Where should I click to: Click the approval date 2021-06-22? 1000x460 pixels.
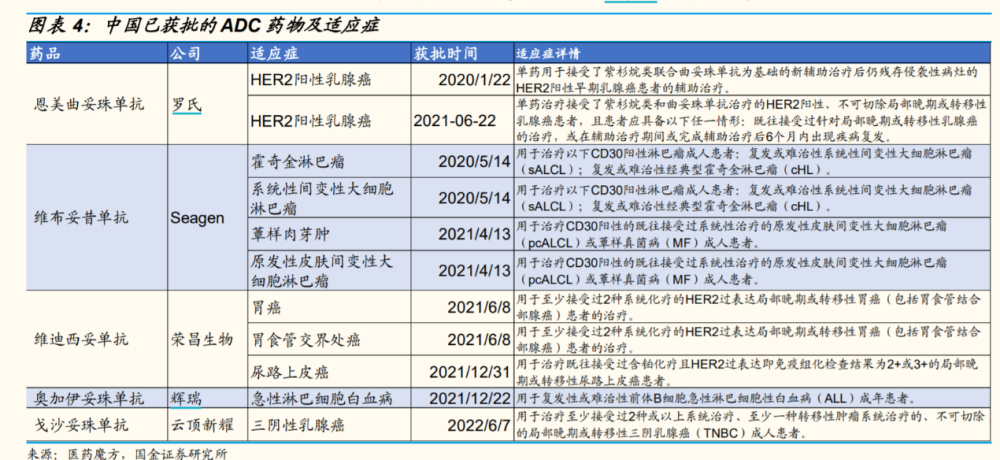(x=454, y=121)
